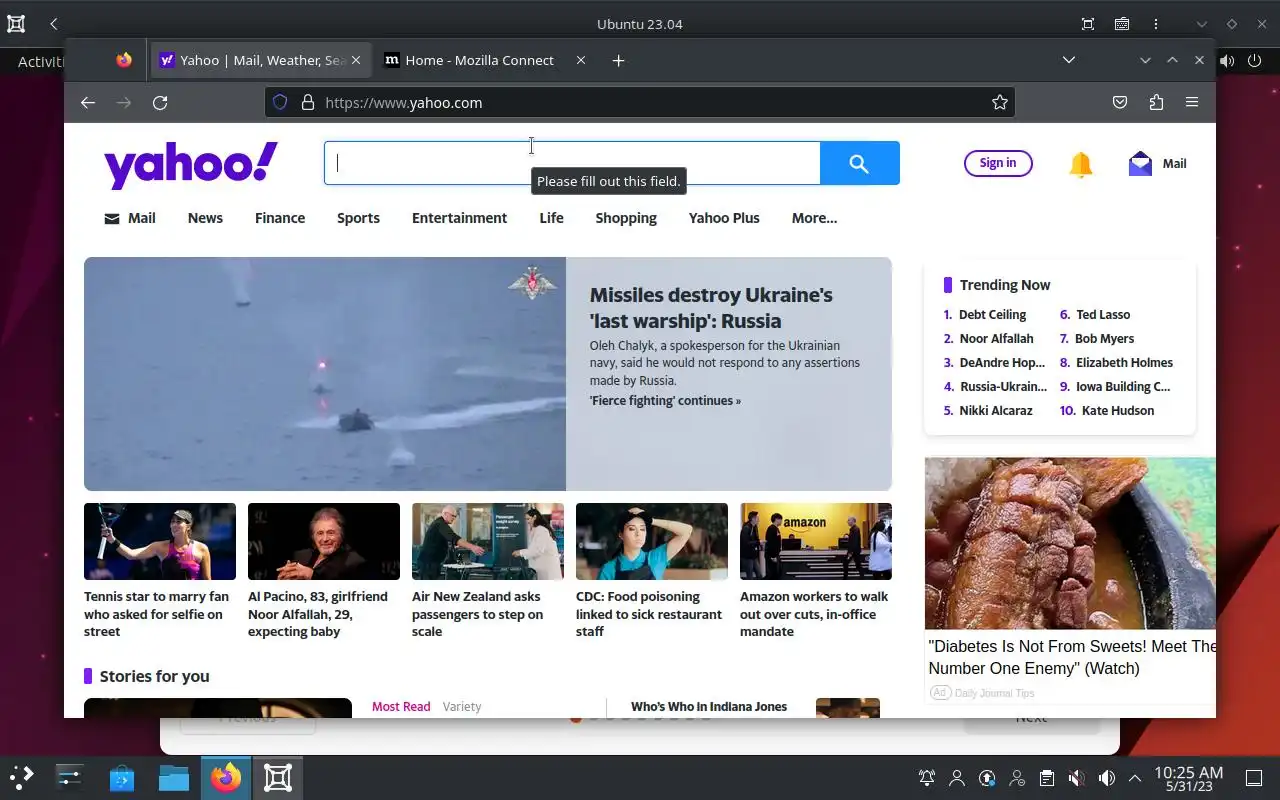Go back in the Ubuntu 23.04 window
Viewport: 1280px width, 800px height.
click(54, 23)
